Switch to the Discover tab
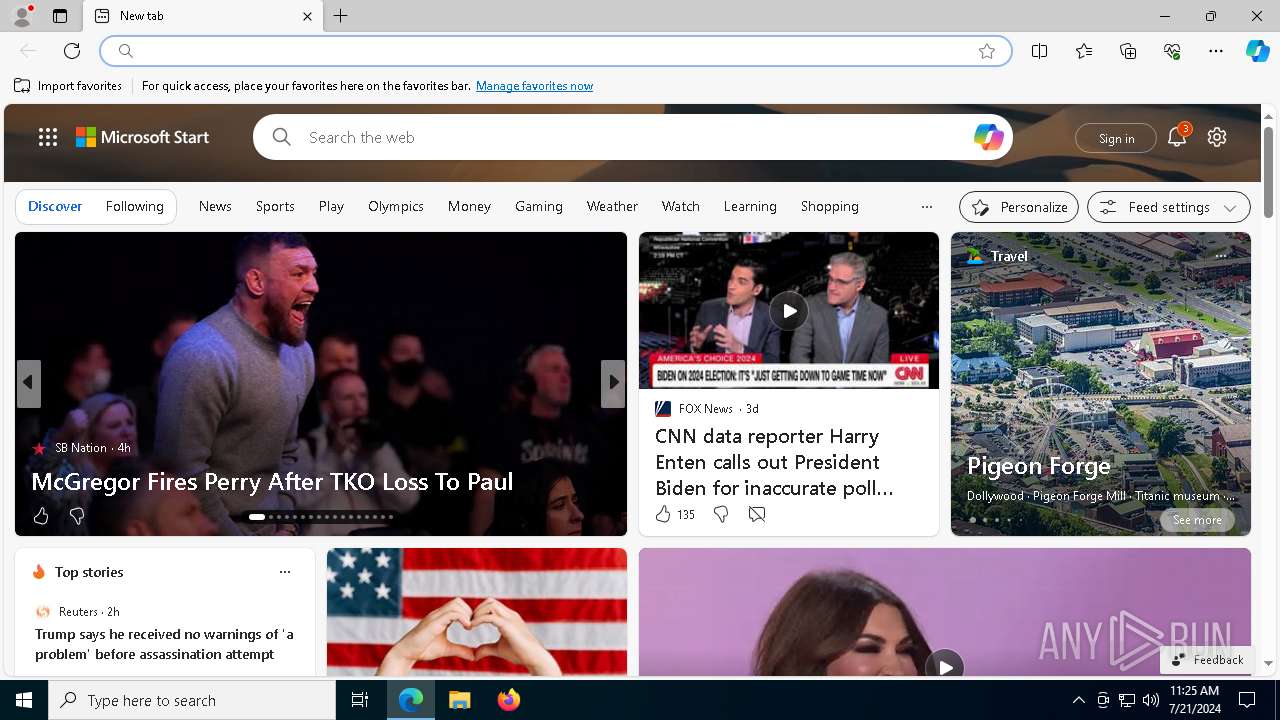This screenshot has width=1280, height=720. (x=55, y=206)
